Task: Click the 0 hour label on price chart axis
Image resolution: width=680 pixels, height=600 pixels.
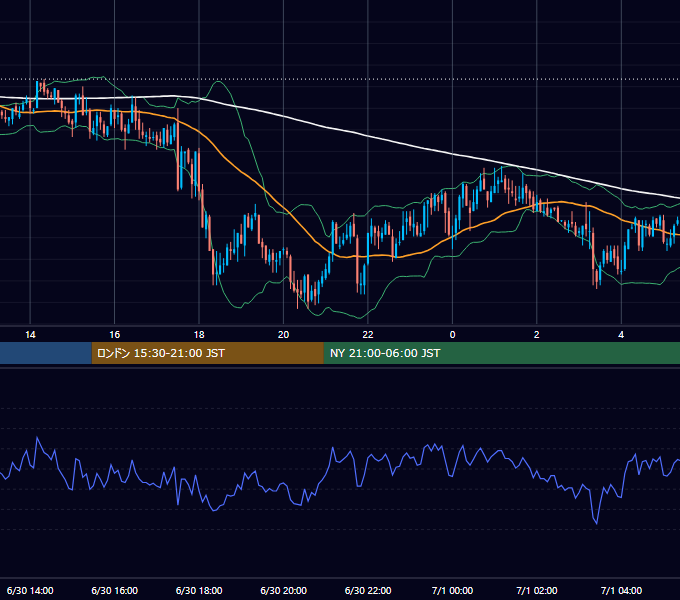Action: (x=452, y=335)
